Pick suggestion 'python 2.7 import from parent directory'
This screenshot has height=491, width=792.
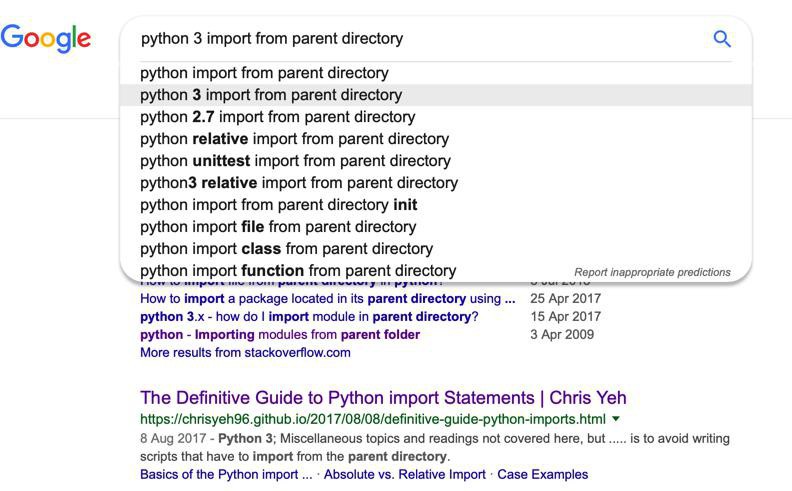click(x=436, y=117)
